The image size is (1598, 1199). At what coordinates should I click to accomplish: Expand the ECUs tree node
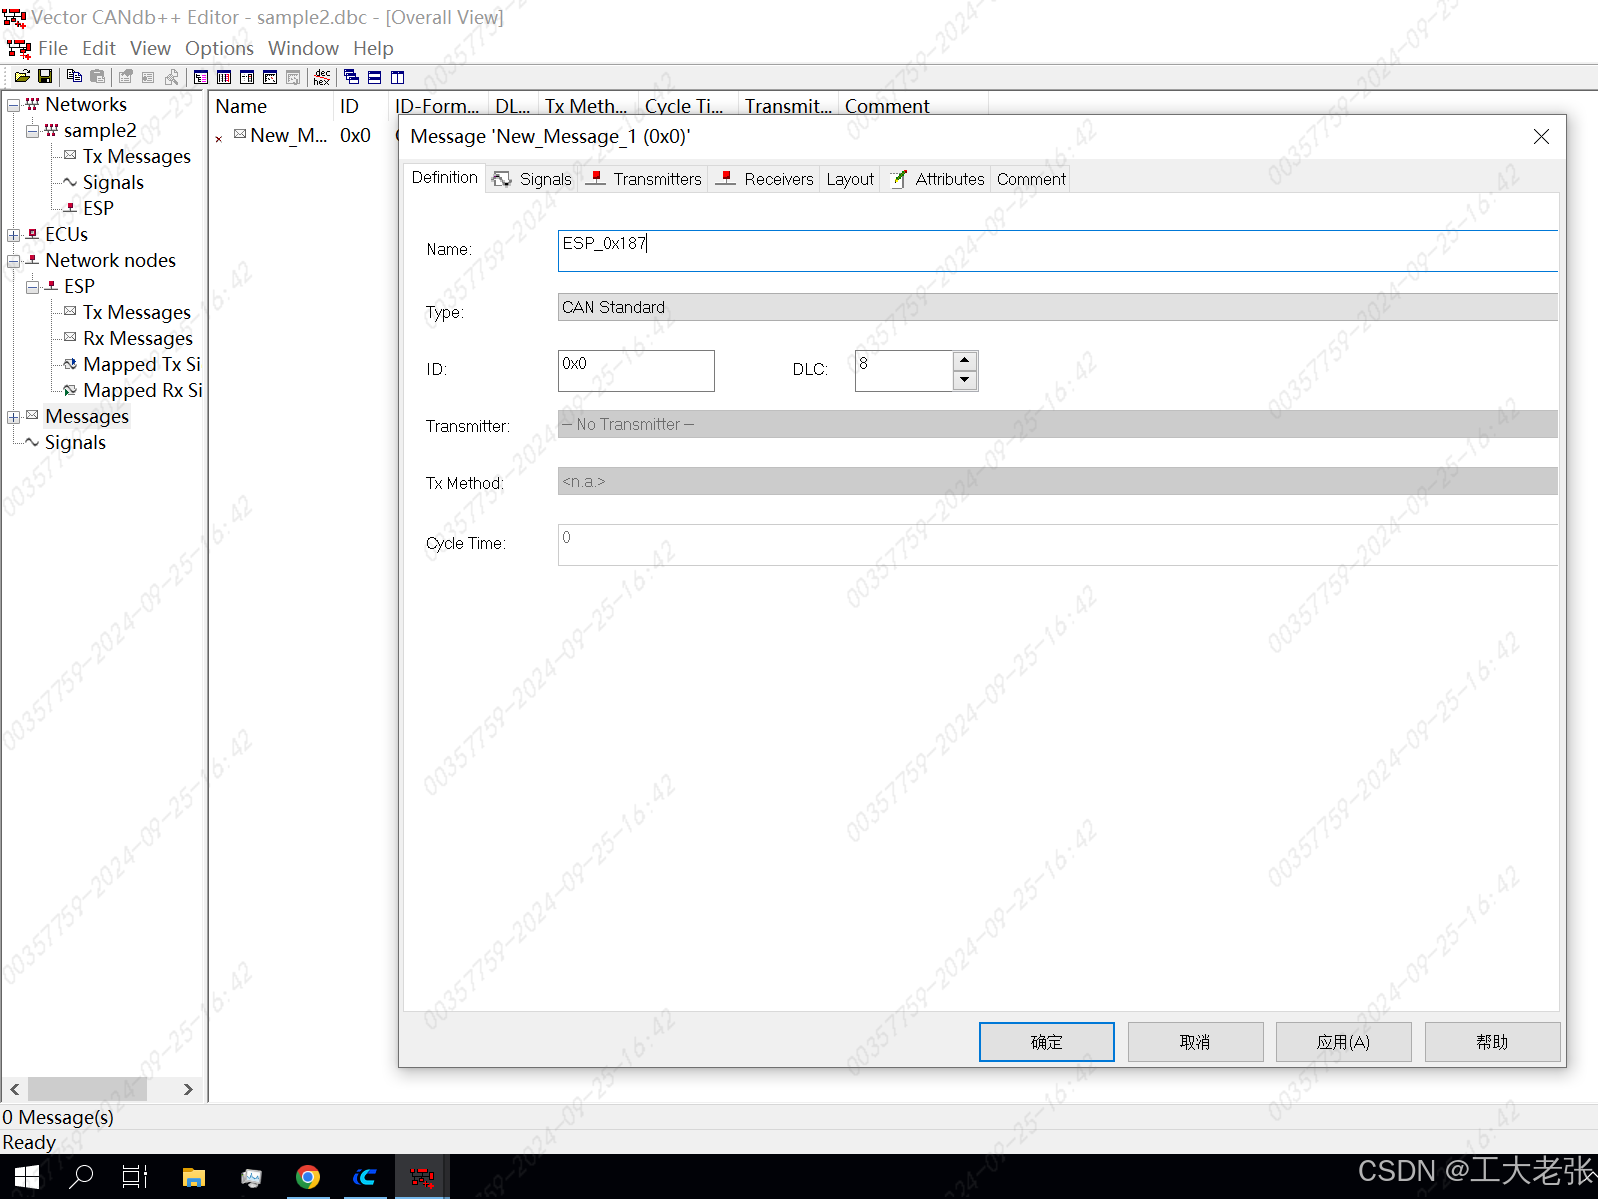13,235
